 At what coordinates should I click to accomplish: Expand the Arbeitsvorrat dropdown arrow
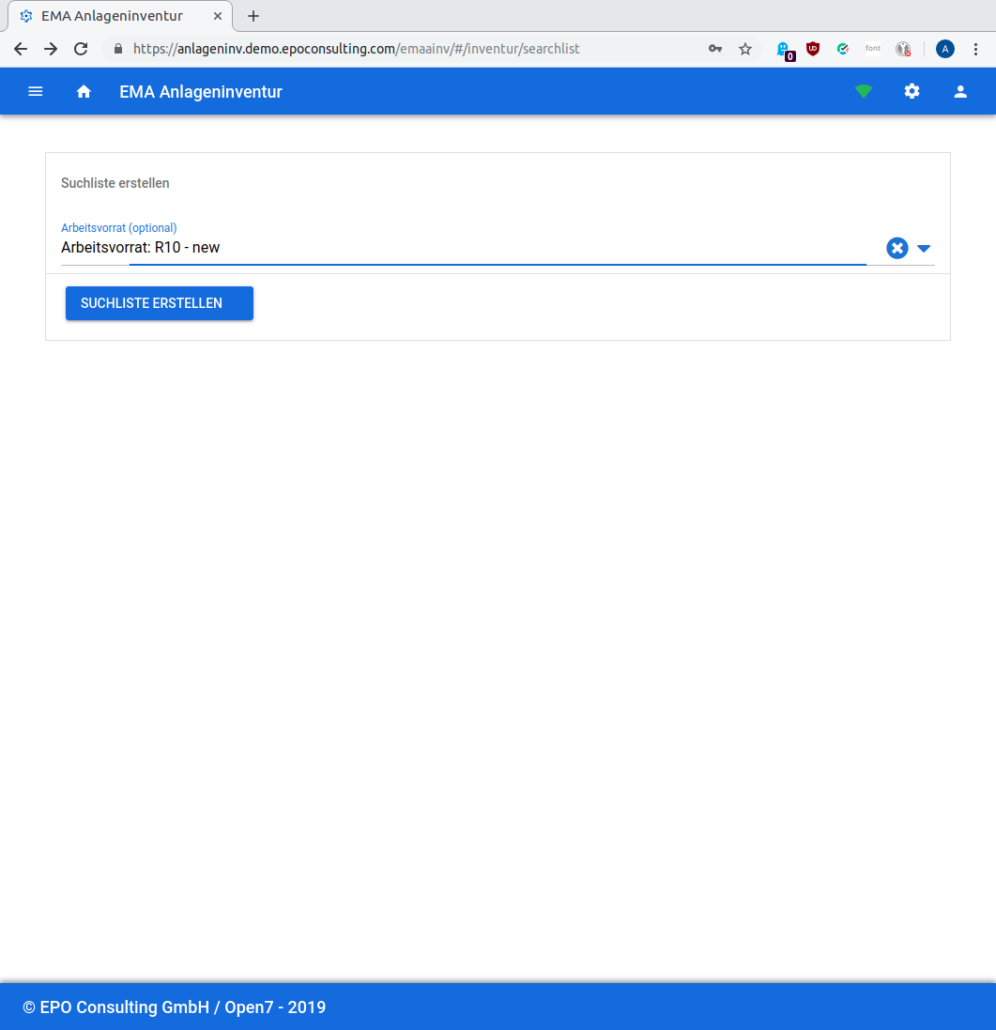click(924, 248)
